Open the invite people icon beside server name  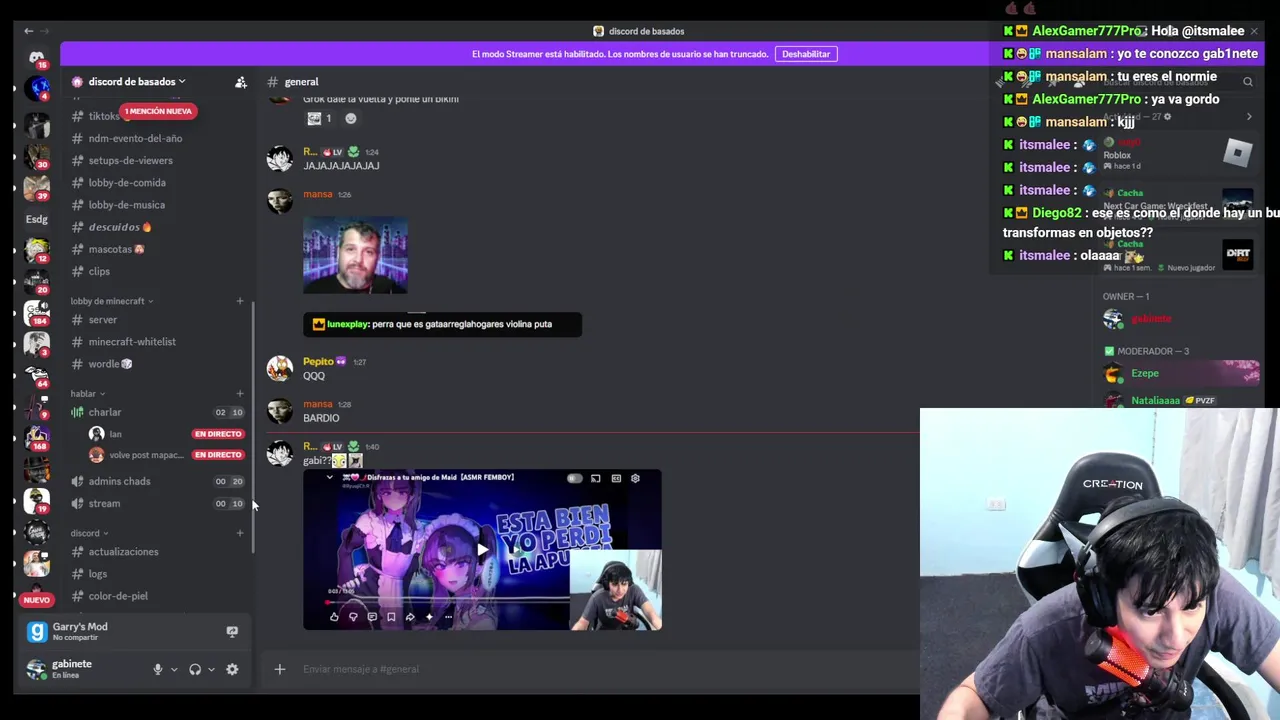coord(241,82)
